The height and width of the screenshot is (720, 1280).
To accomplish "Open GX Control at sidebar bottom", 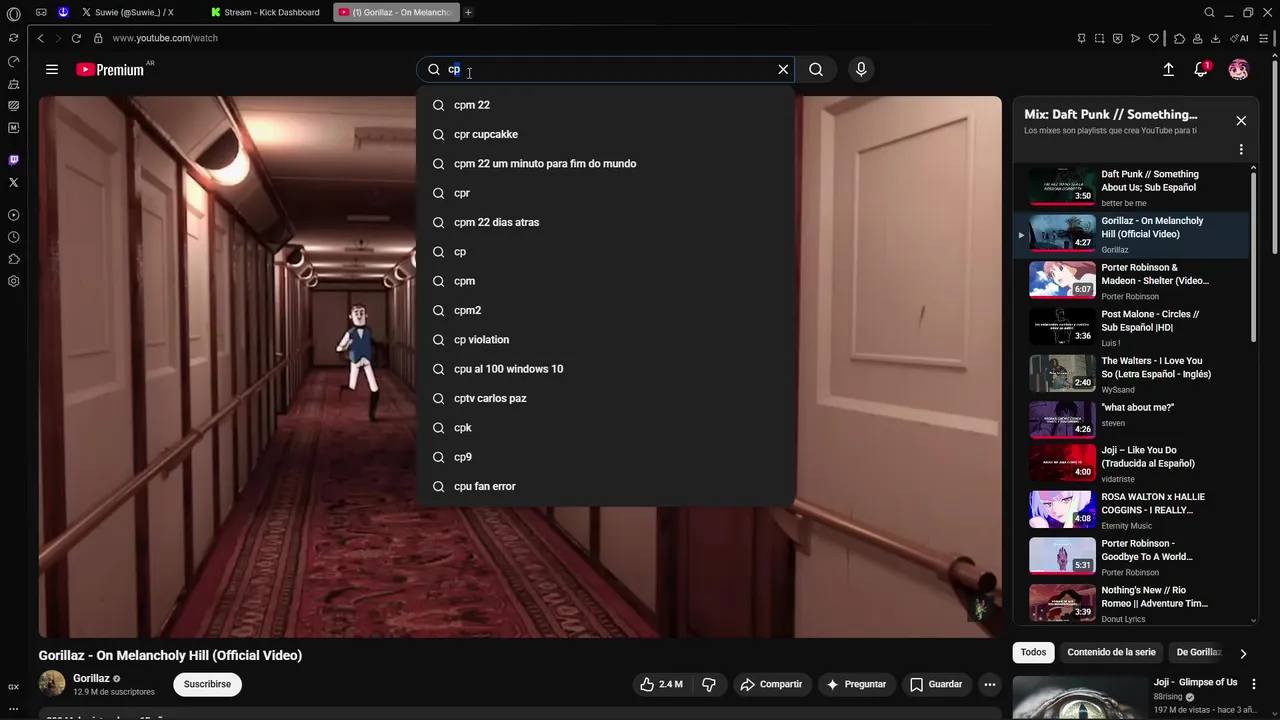I will pos(13,687).
